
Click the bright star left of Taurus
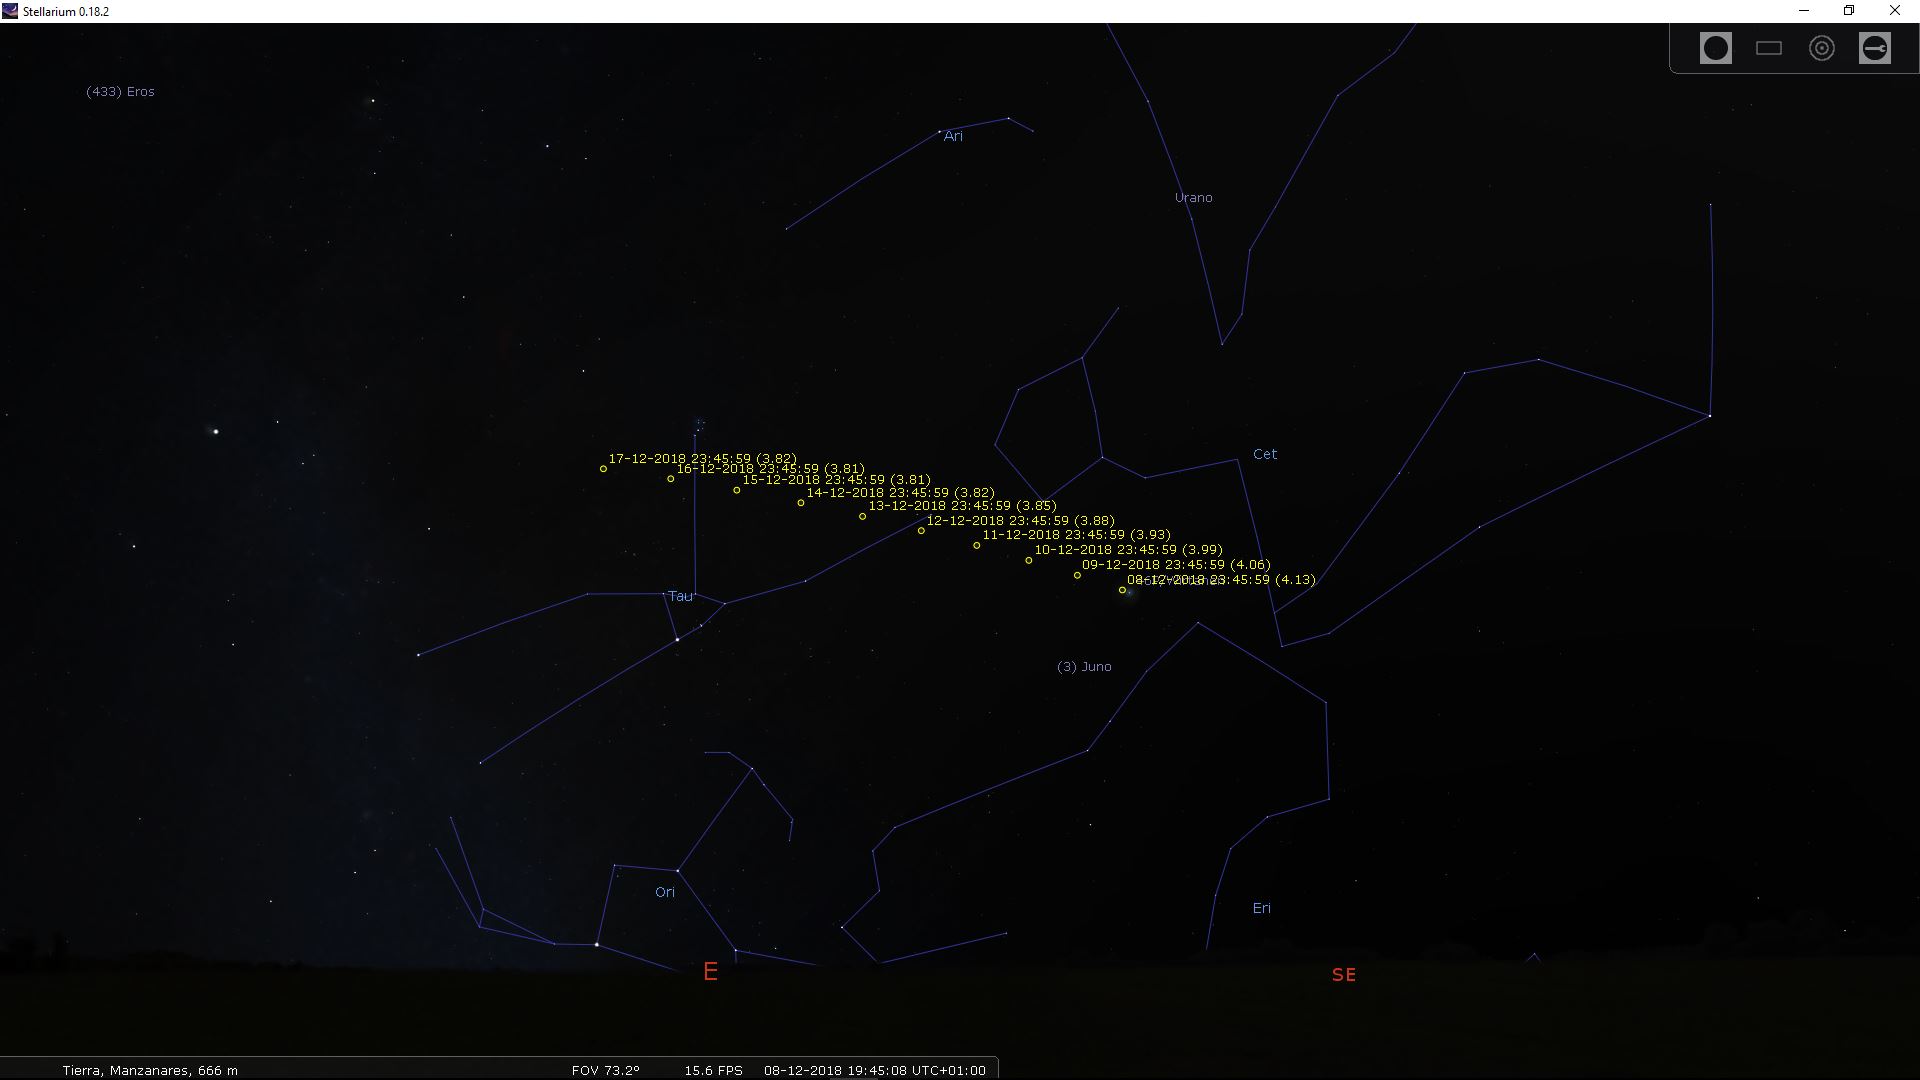tap(215, 431)
